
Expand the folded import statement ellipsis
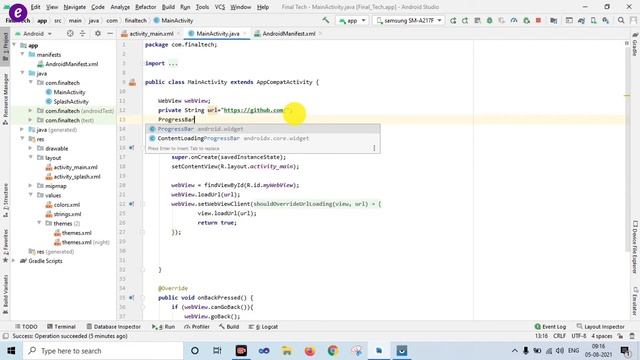click(x=173, y=63)
